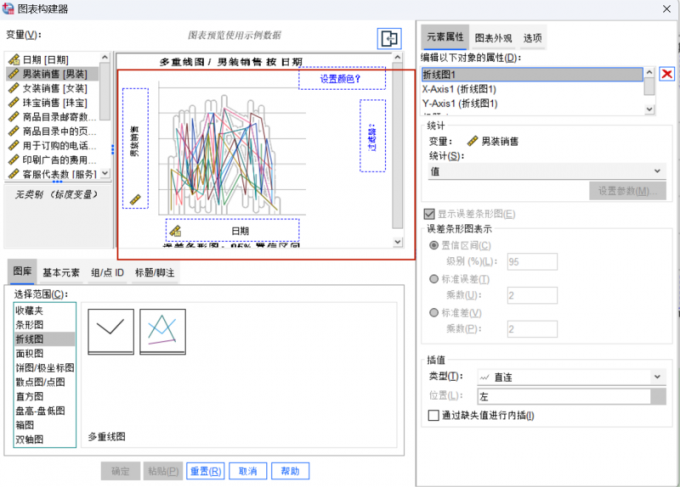680x487 pixels.
Task: Switch to the 标题/脚注 tab
Action: 154,272
